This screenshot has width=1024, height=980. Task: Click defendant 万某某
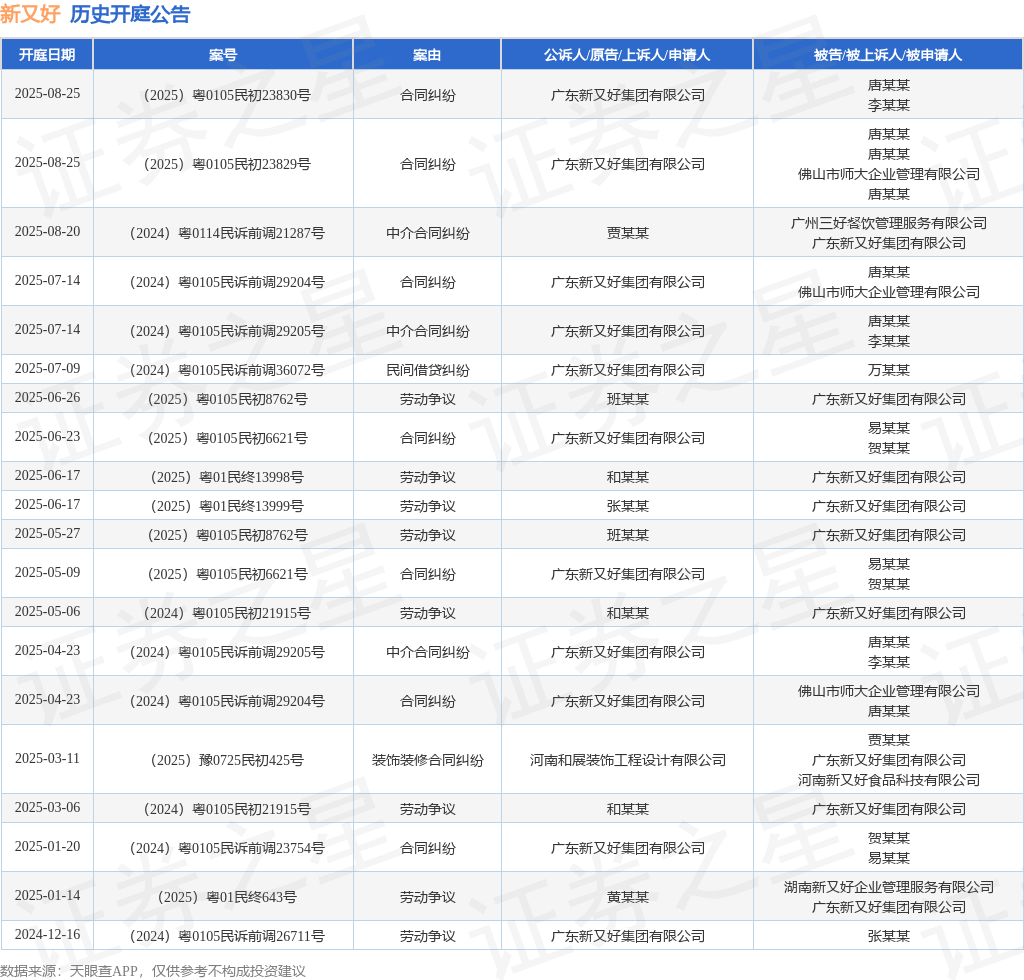coord(889,370)
